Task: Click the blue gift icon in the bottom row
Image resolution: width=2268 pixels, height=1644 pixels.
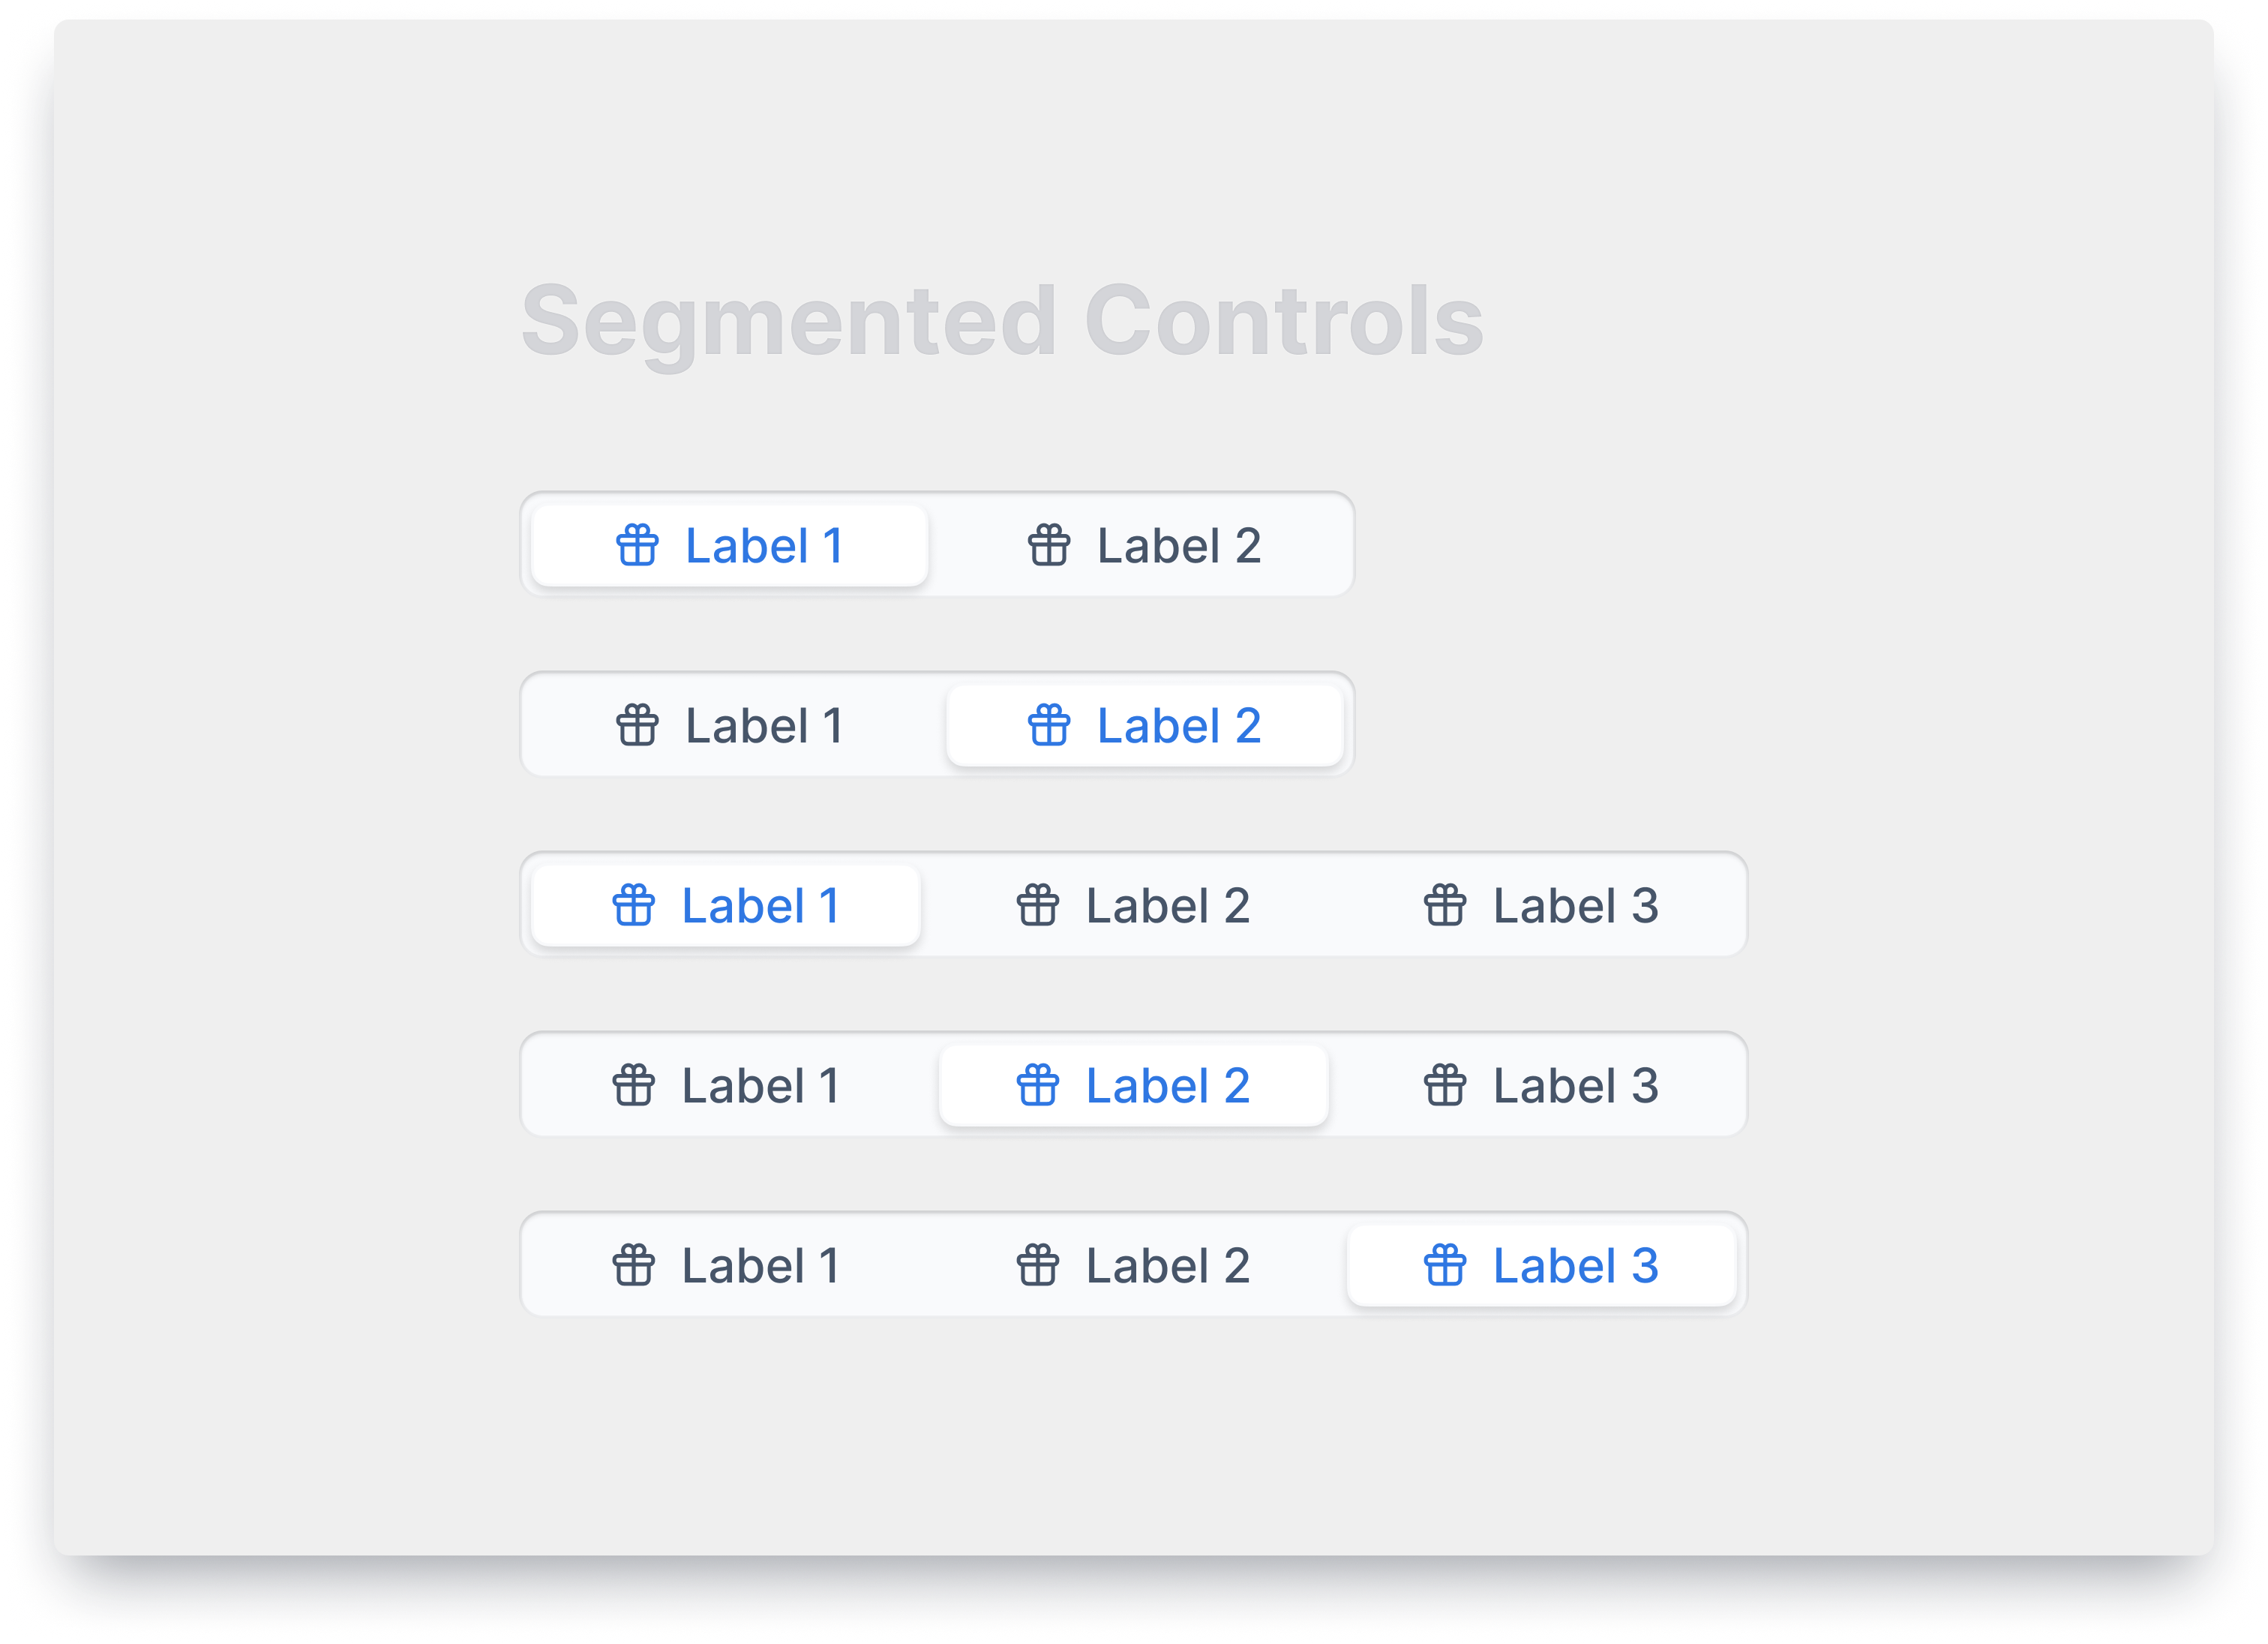Action: tap(1445, 1265)
